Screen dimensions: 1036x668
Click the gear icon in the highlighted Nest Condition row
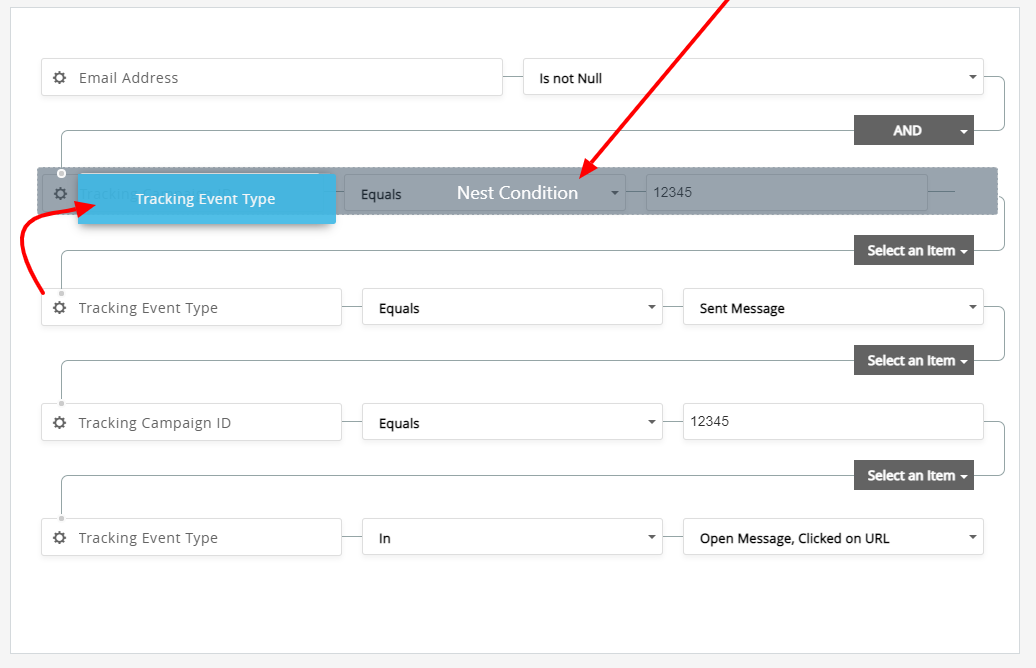click(59, 193)
